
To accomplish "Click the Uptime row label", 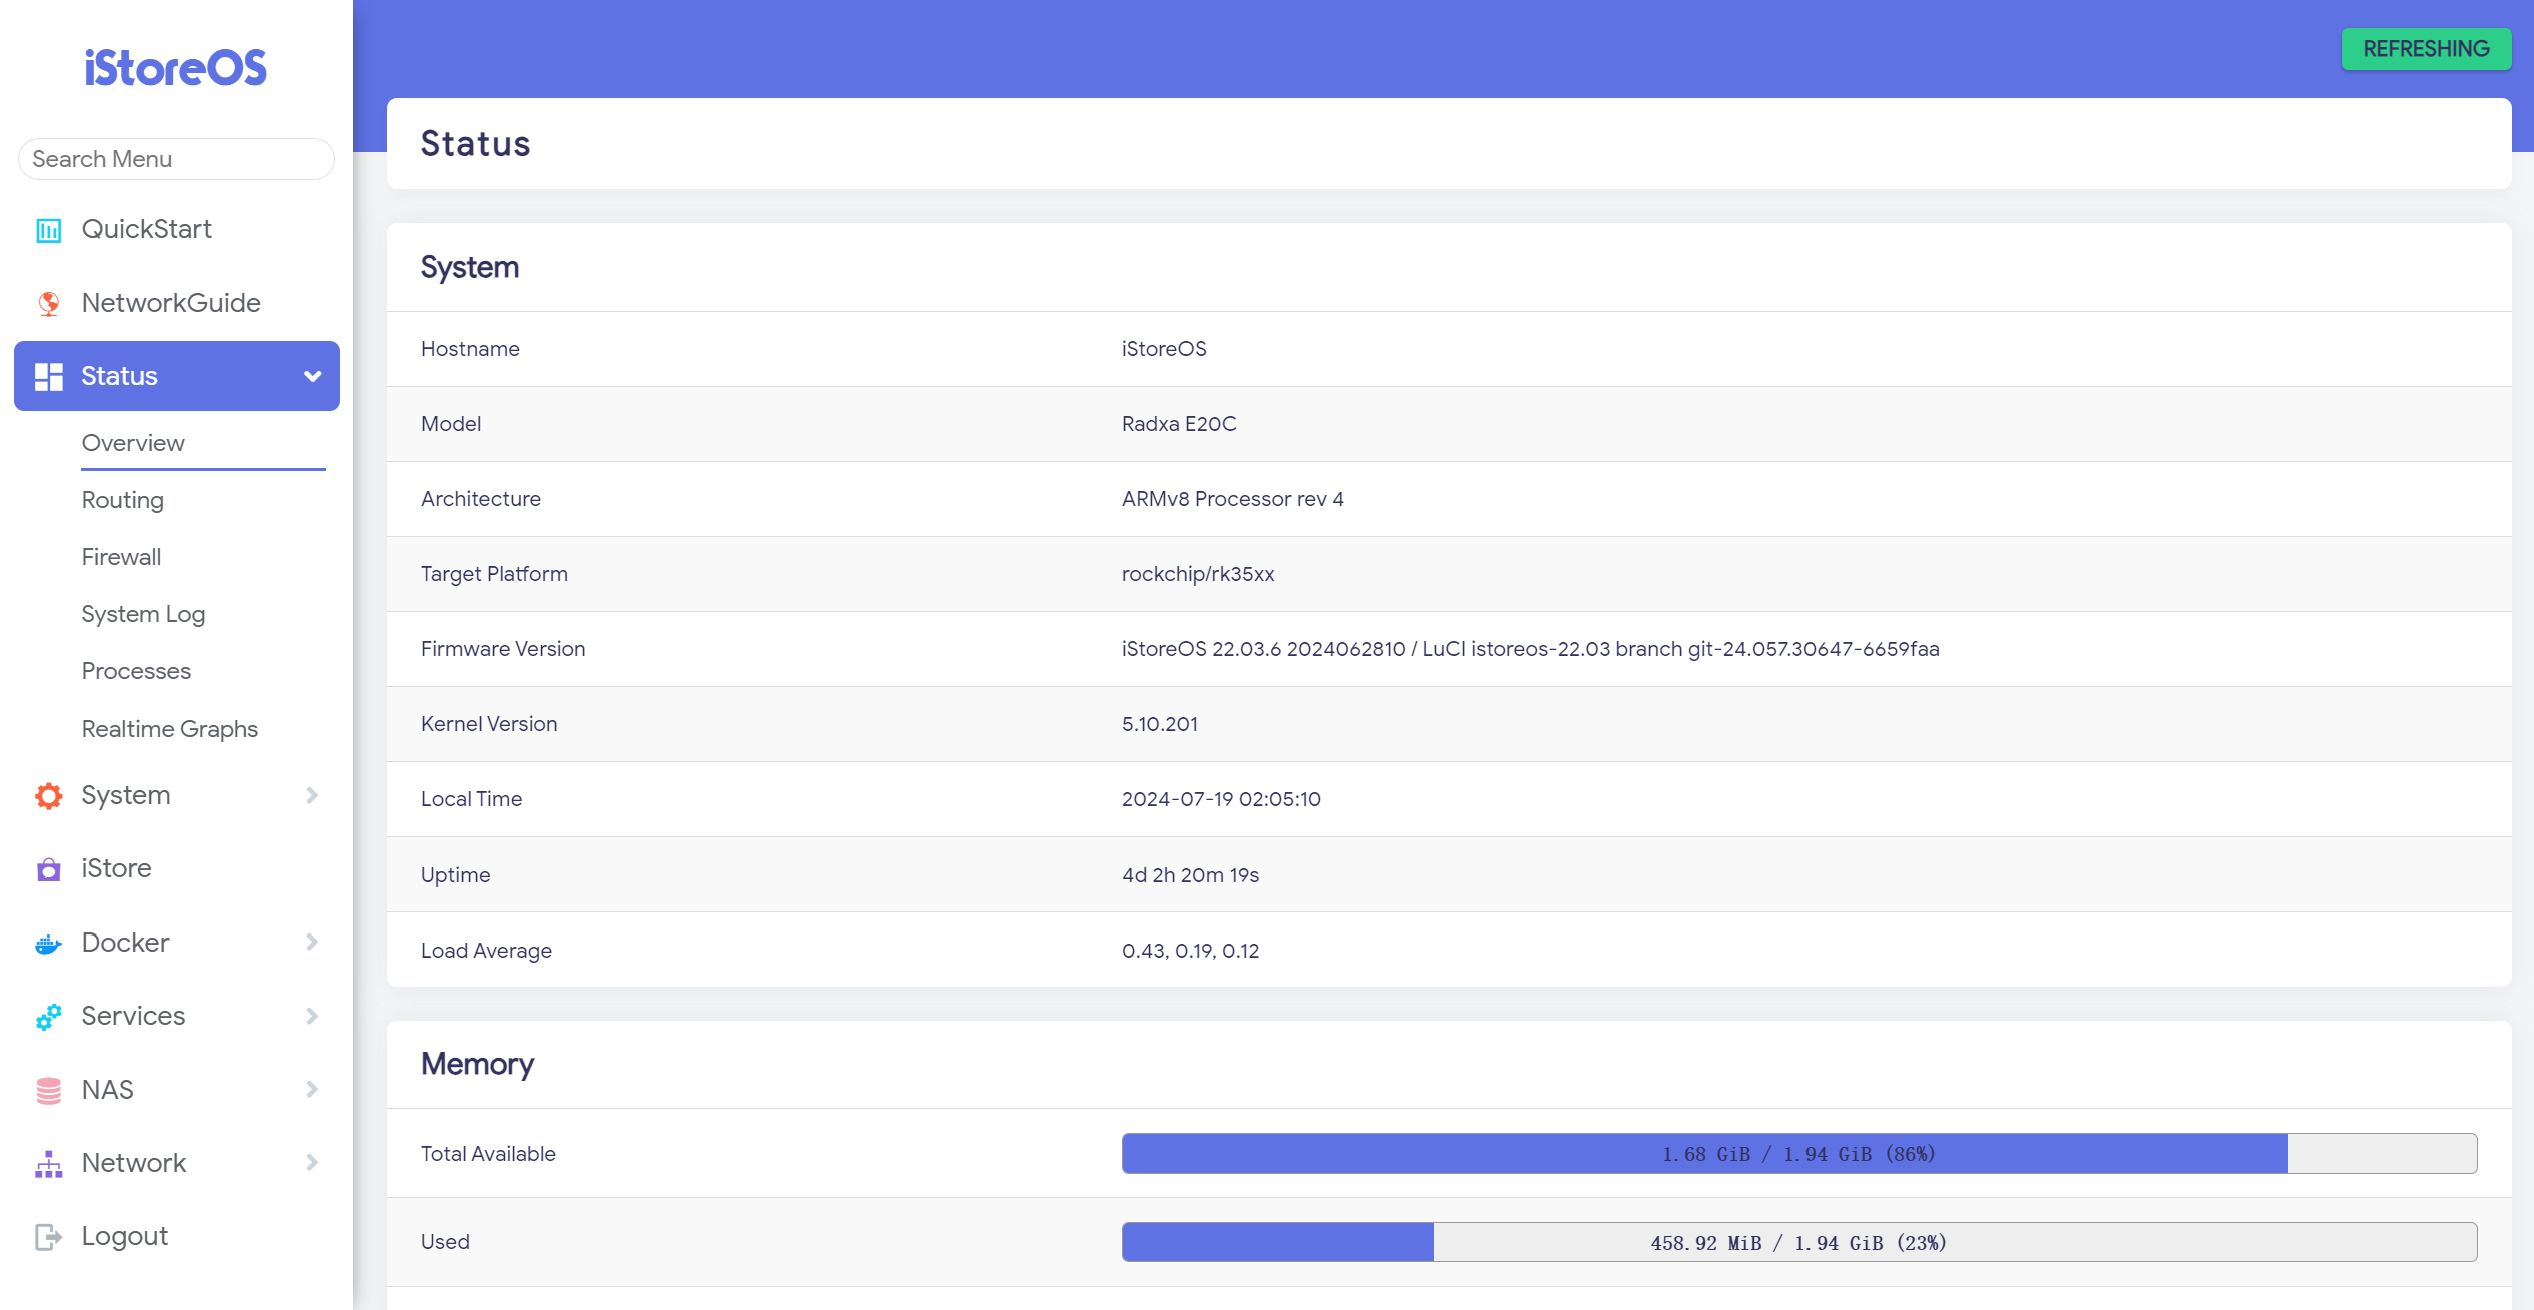I will 455,875.
